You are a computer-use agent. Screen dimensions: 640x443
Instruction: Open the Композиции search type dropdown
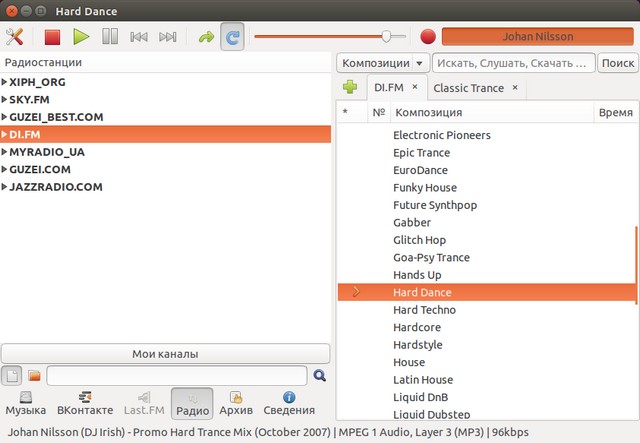383,63
